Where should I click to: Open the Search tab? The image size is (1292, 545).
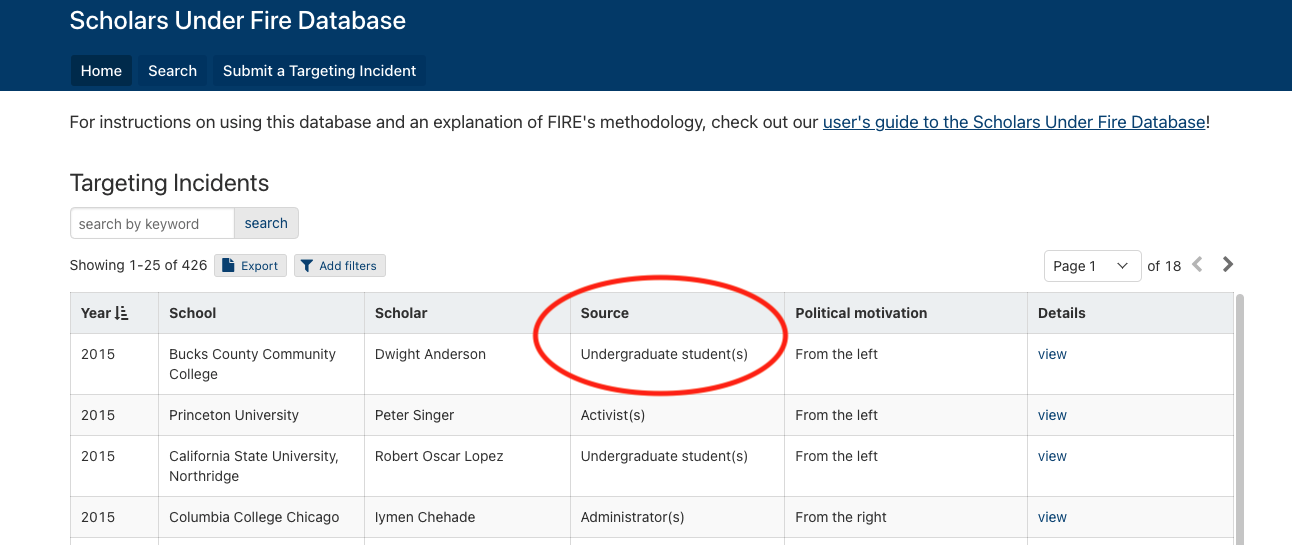click(x=172, y=71)
